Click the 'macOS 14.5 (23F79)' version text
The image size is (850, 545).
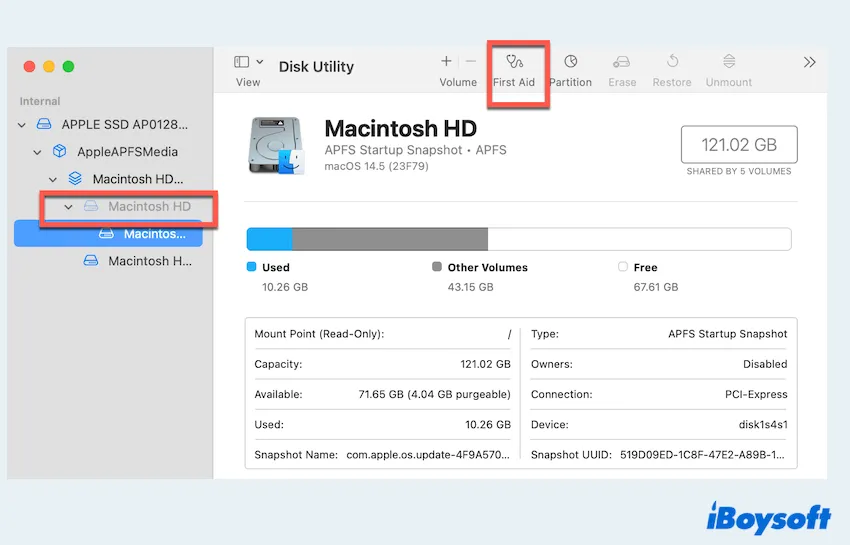point(376,166)
